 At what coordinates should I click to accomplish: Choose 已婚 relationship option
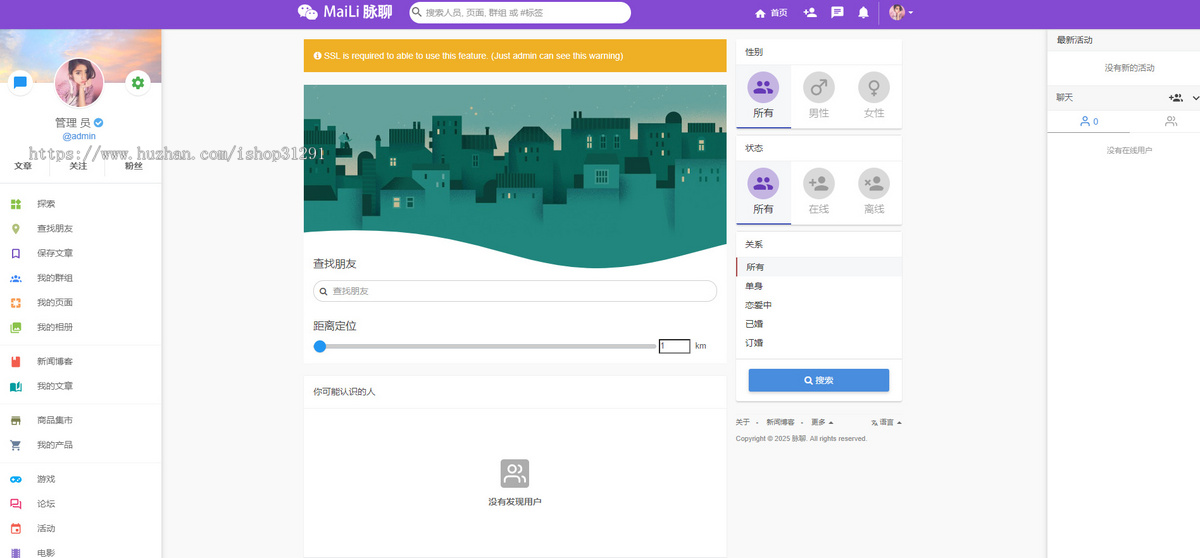click(819, 324)
